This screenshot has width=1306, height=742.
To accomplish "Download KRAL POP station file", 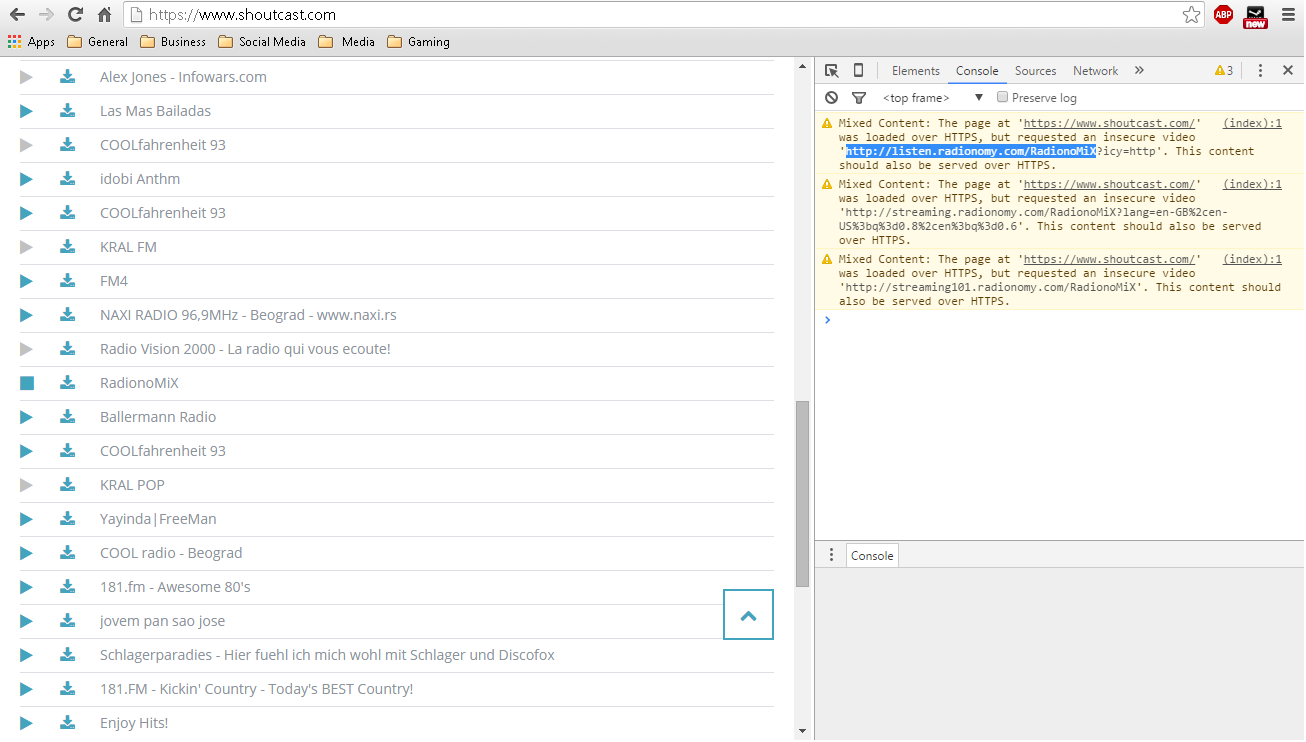I will click(x=67, y=485).
